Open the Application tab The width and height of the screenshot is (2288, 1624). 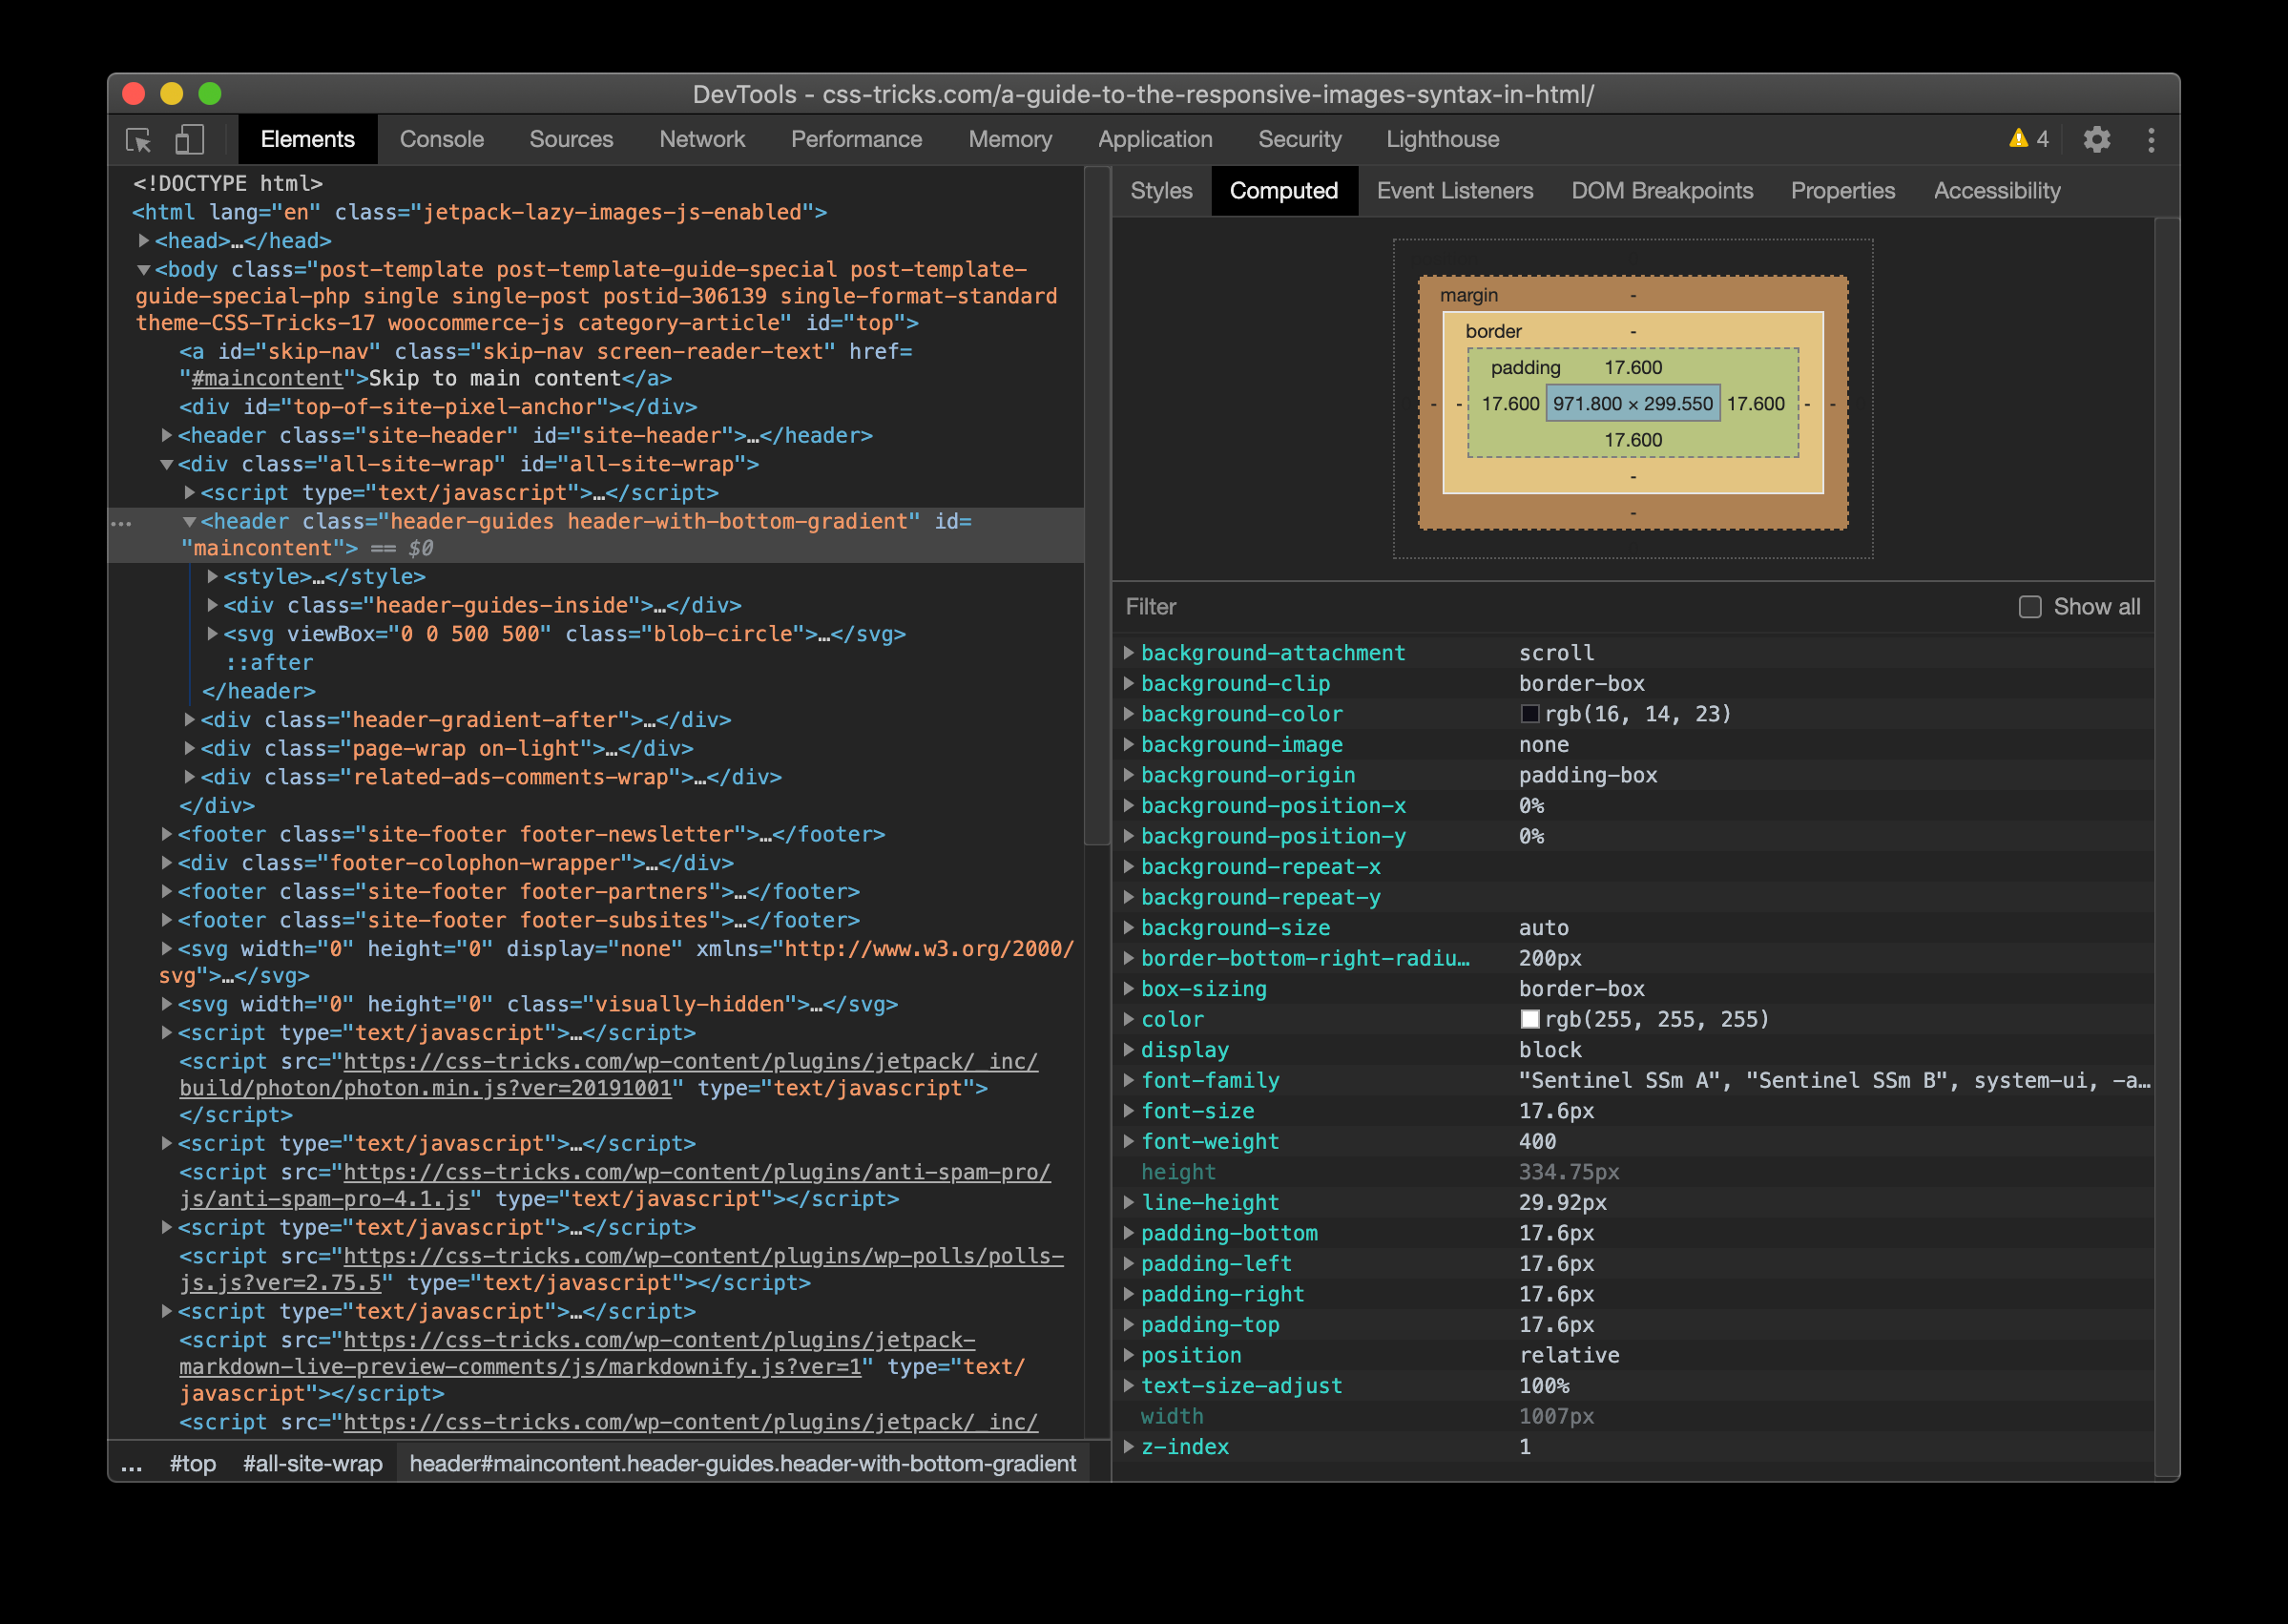pyautogui.click(x=1155, y=140)
